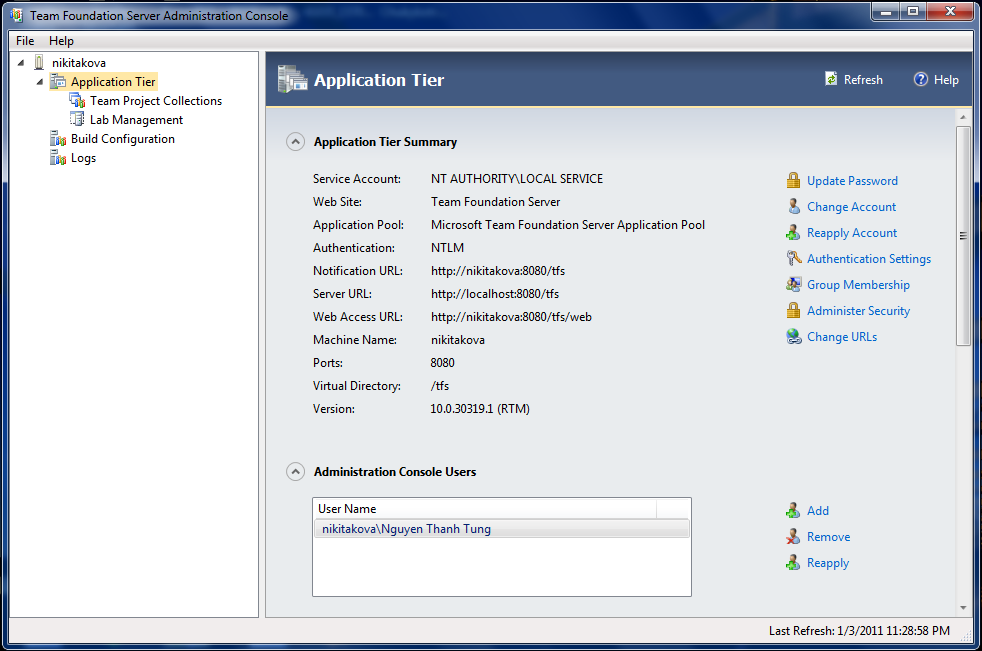Click the nikitakova server icon in tree
This screenshot has height=651, width=982.
click(x=39, y=62)
